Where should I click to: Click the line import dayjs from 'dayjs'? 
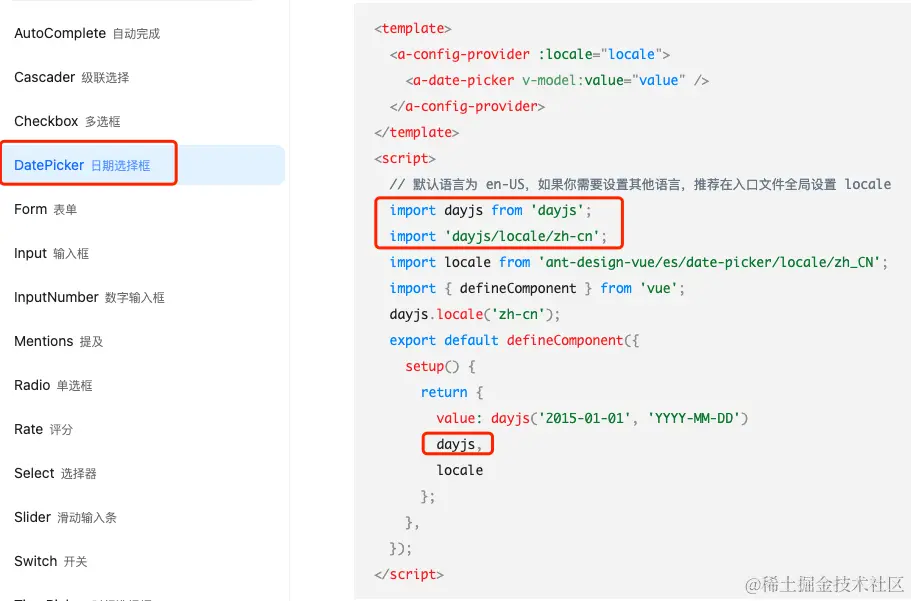click(x=490, y=210)
